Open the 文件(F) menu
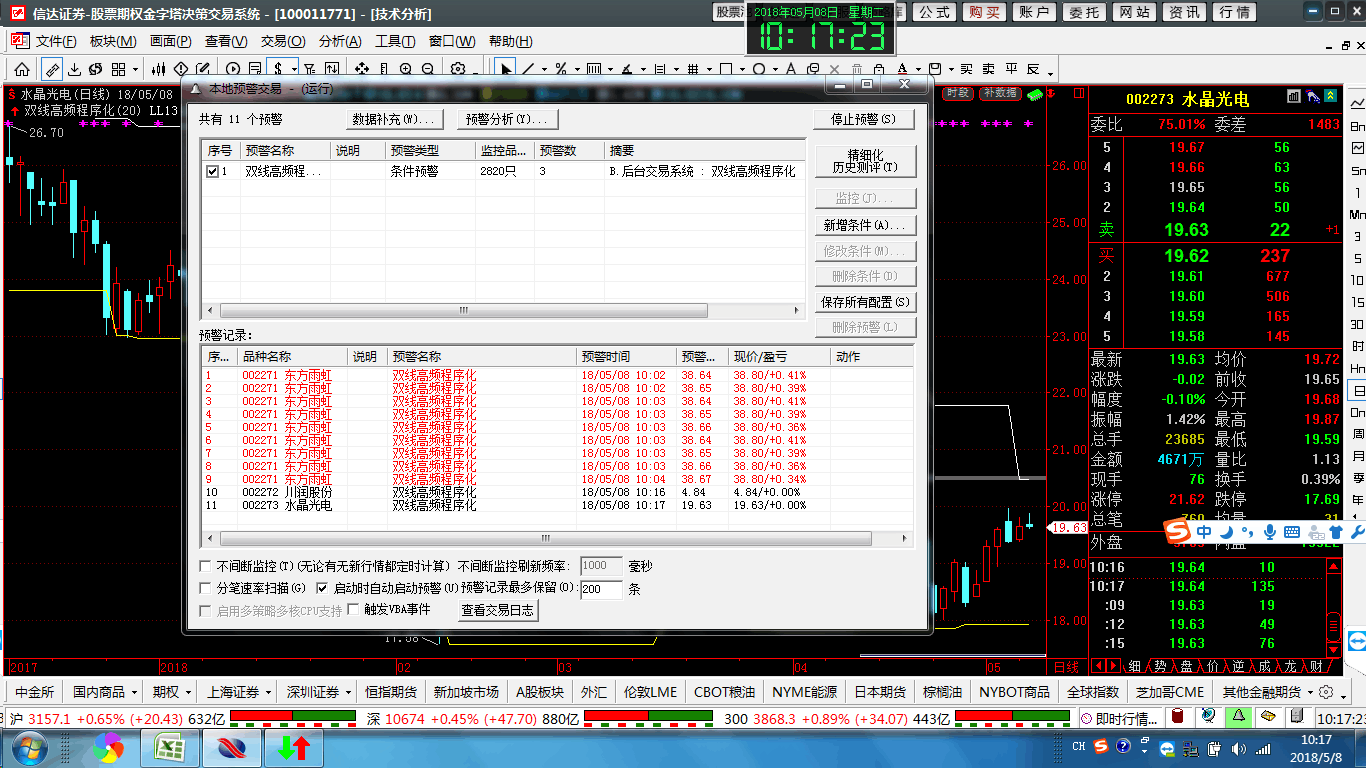Viewport: 1366px width, 768px height. click(x=56, y=41)
